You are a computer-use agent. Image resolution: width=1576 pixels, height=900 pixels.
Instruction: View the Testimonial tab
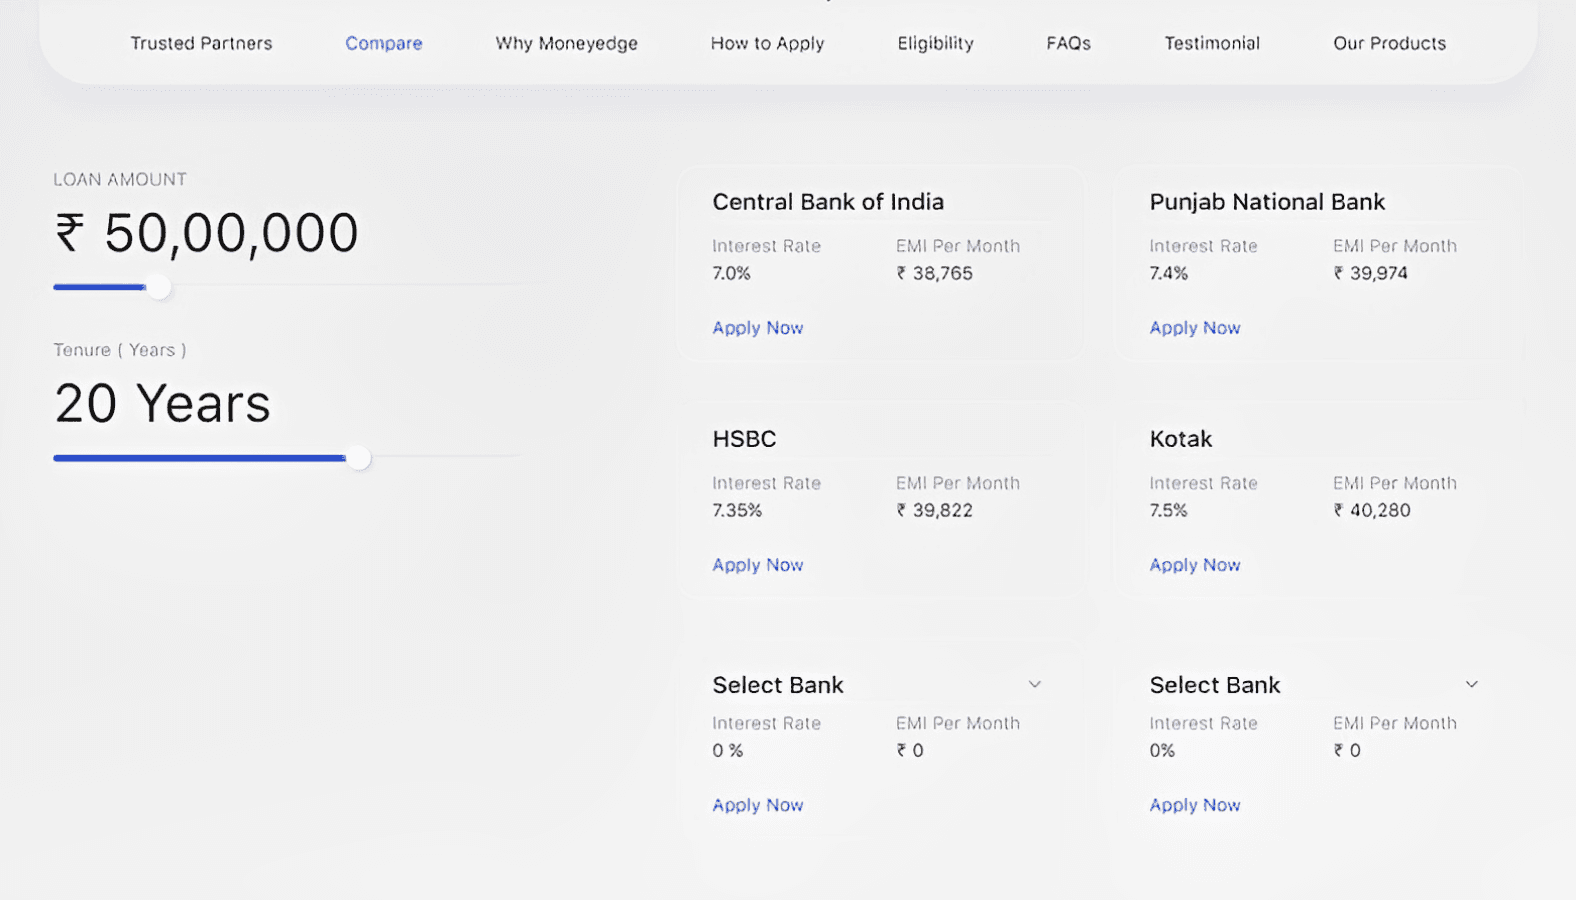[x=1212, y=43]
